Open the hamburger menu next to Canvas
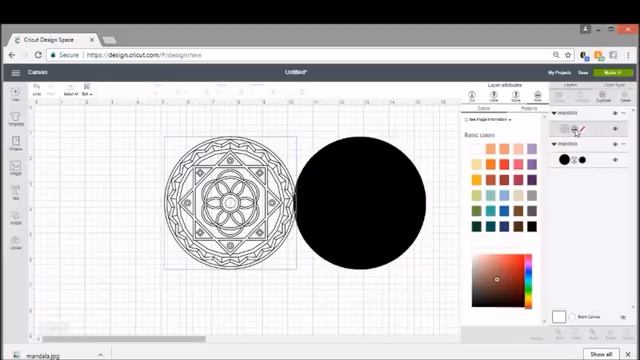 tap(16, 73)
